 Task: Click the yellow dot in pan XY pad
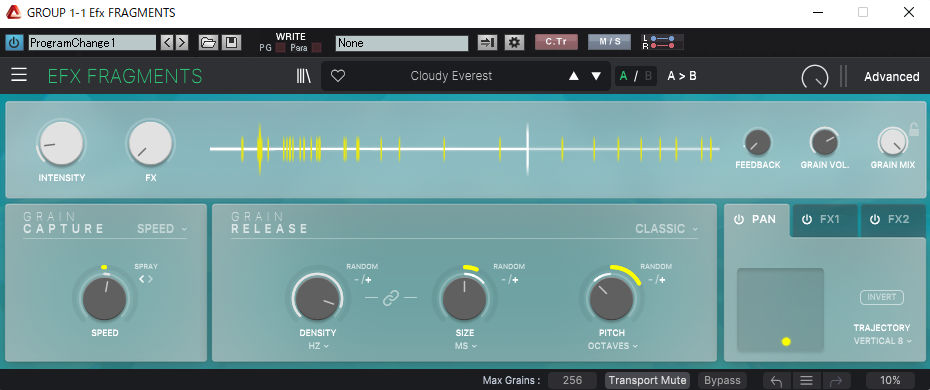(x=786, y=341)
